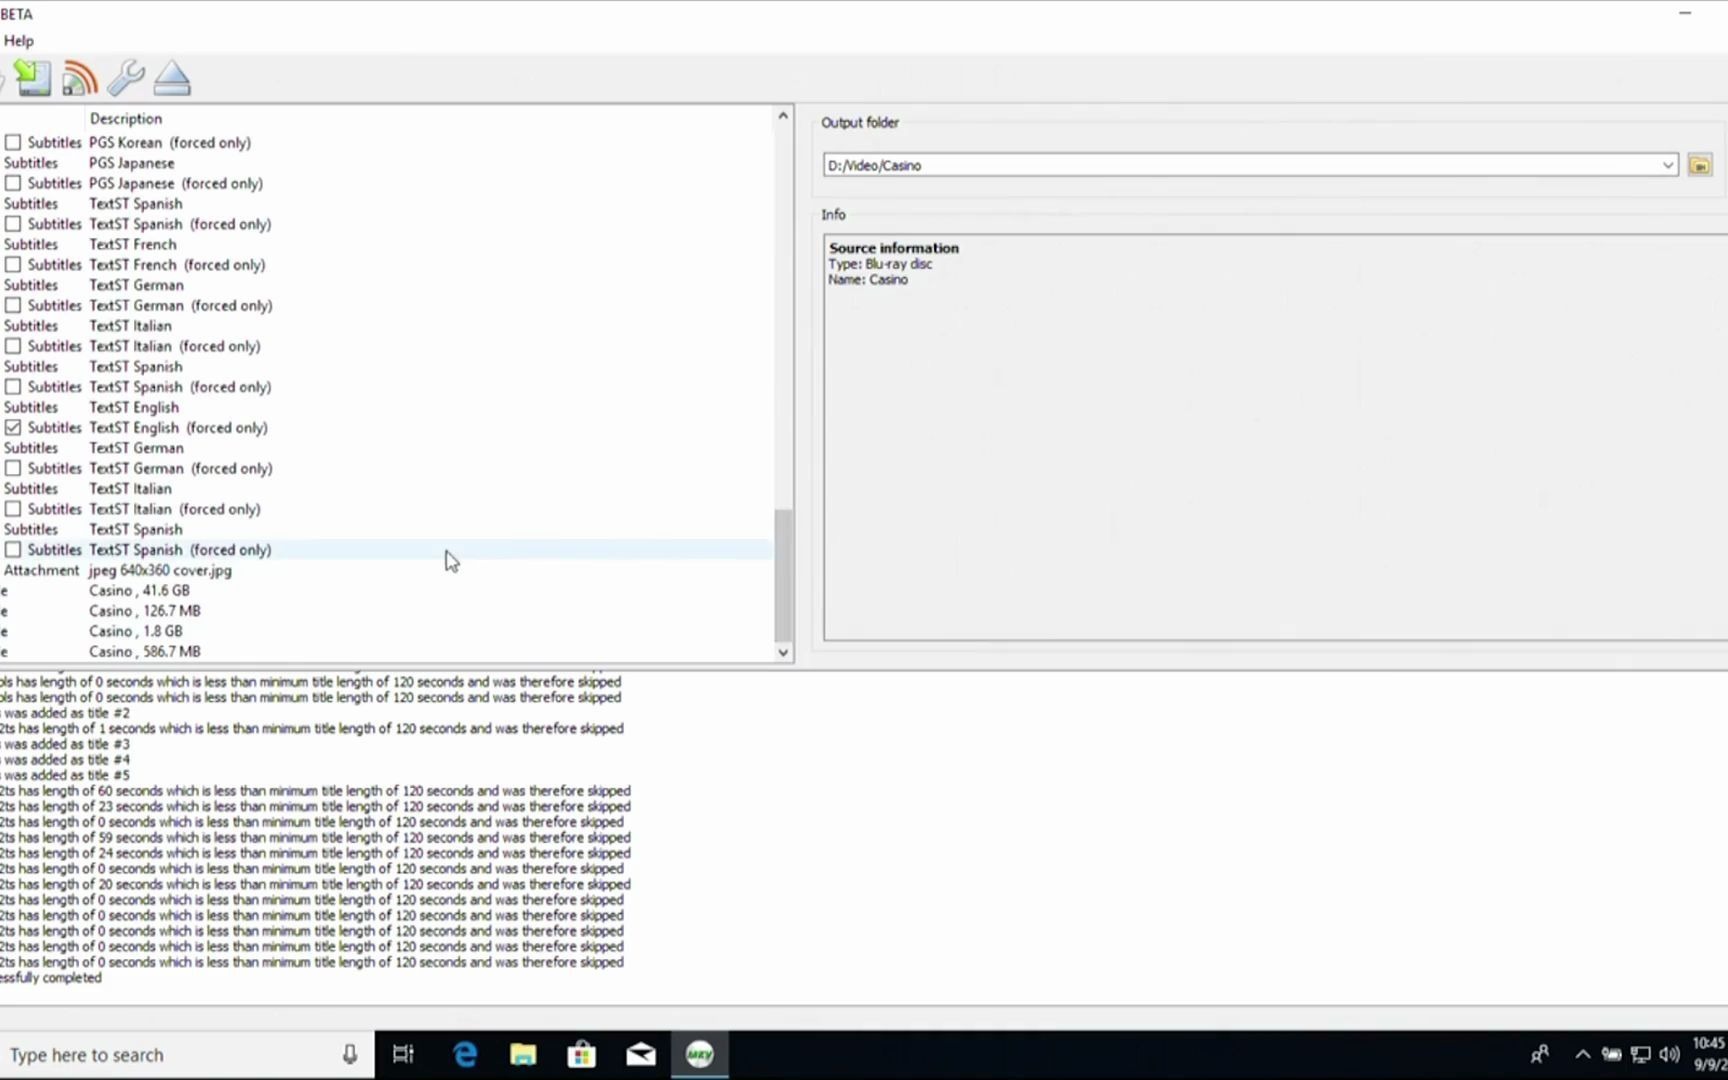Open the network status tray icon
This screenshot has height=1080, width=1728.
coord(1640,1054)
